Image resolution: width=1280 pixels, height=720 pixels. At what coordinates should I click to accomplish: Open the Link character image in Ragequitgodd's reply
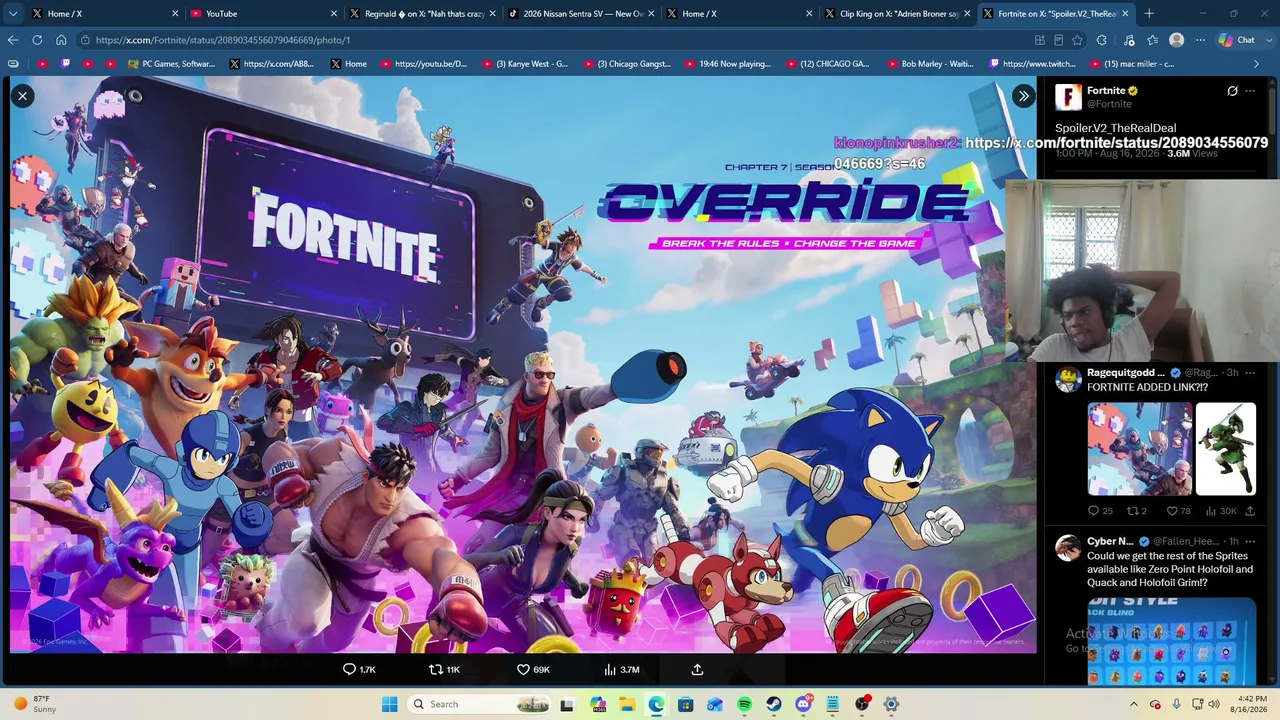(x=1226, y=449)
